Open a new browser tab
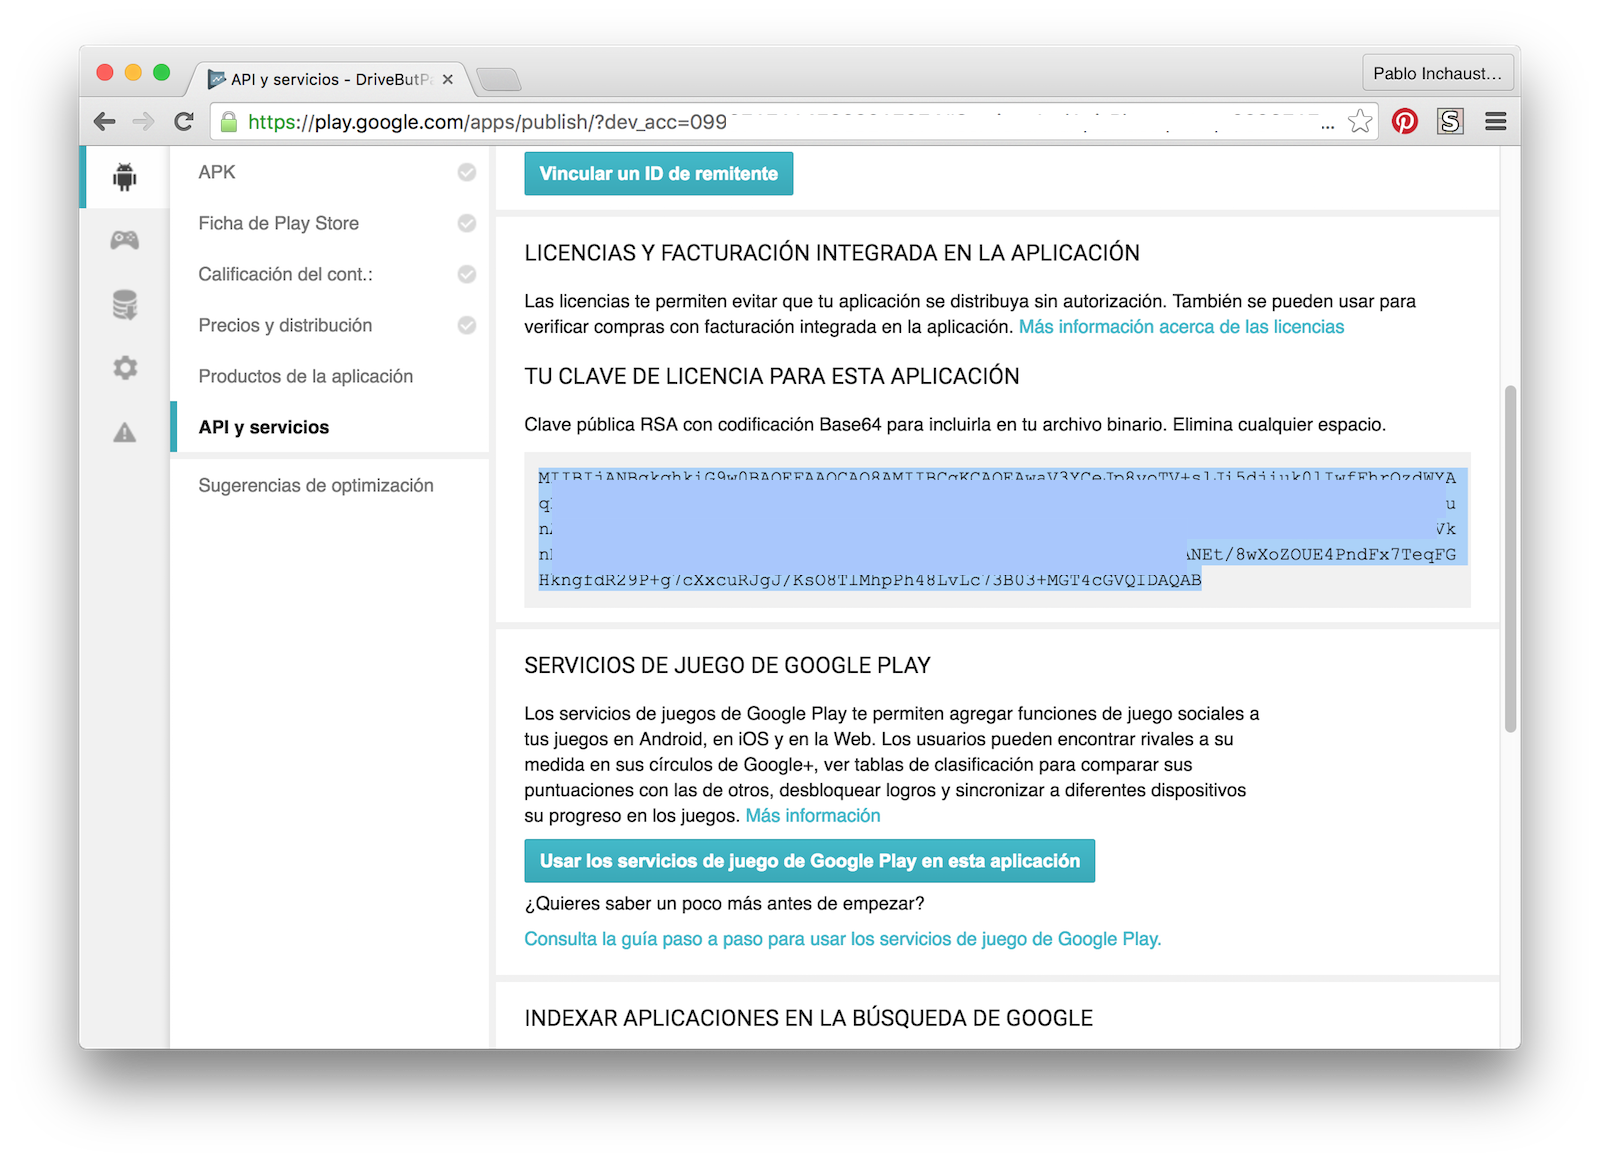 click(x=498, y=79)
